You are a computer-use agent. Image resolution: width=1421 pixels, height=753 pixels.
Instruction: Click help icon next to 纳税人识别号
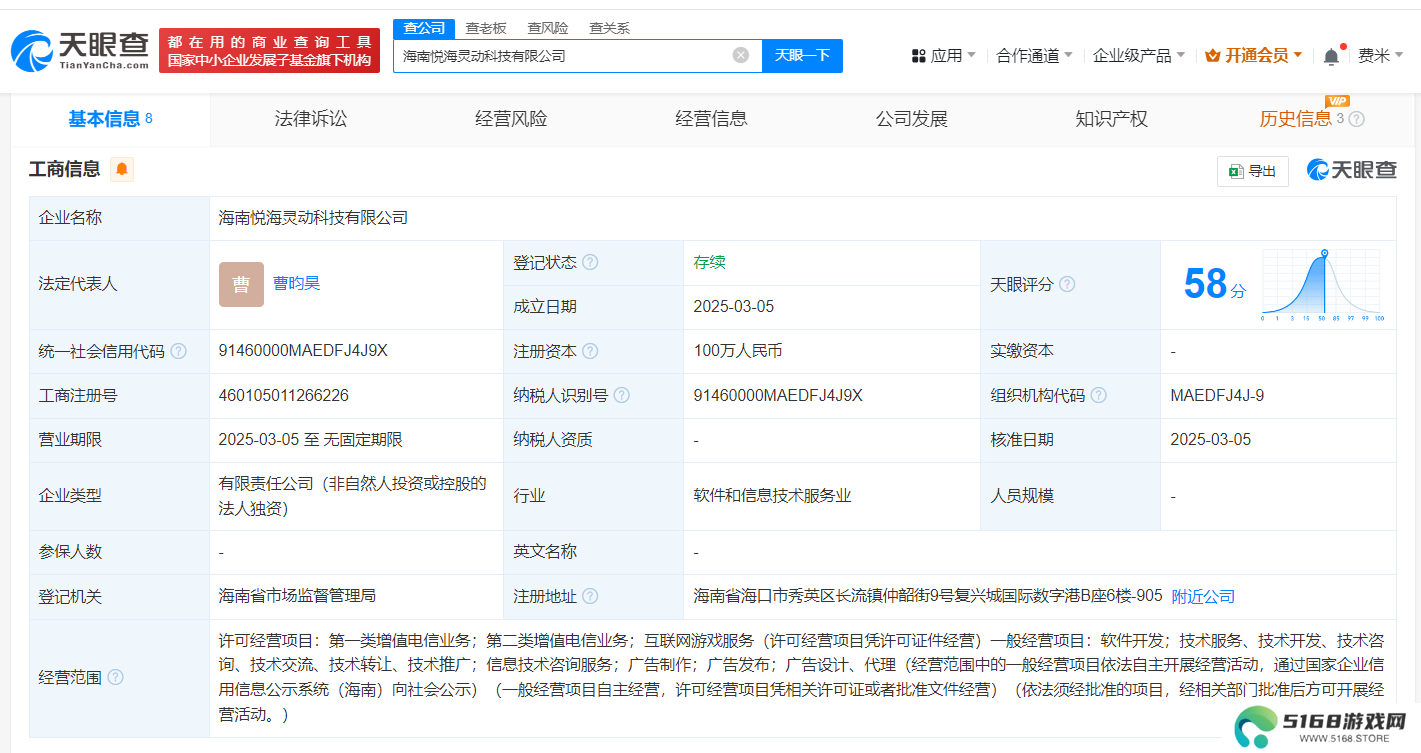622,395
